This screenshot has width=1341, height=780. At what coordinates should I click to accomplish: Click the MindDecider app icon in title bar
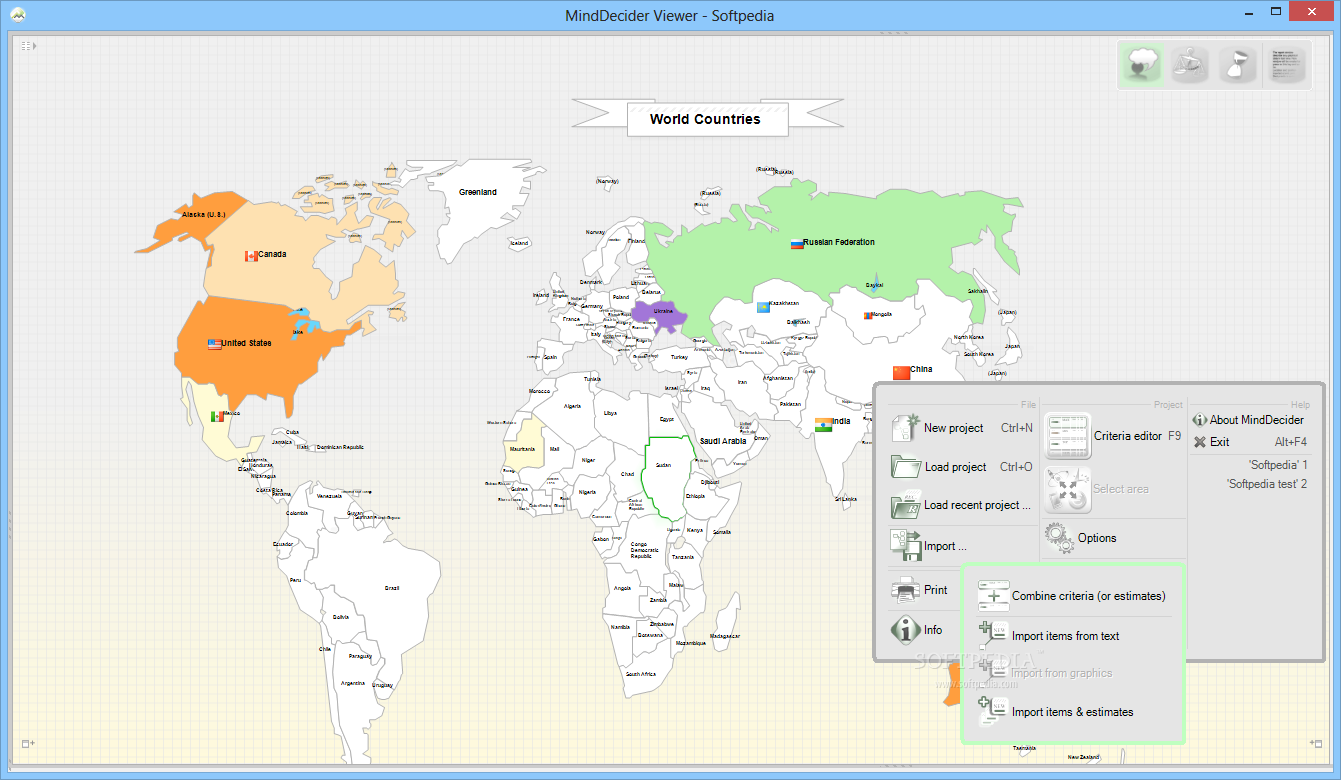pyautogui.click(x=18, y=15)
